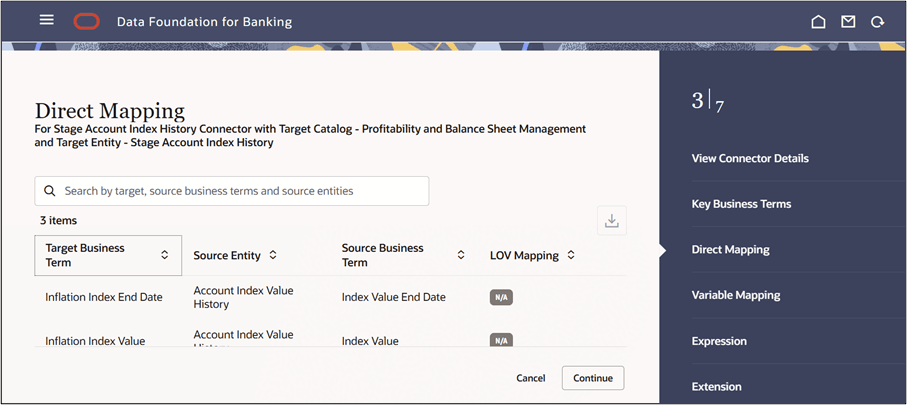Click Account Index Value History in first row
Screen dimensions: 907x405
pos(244,297)
